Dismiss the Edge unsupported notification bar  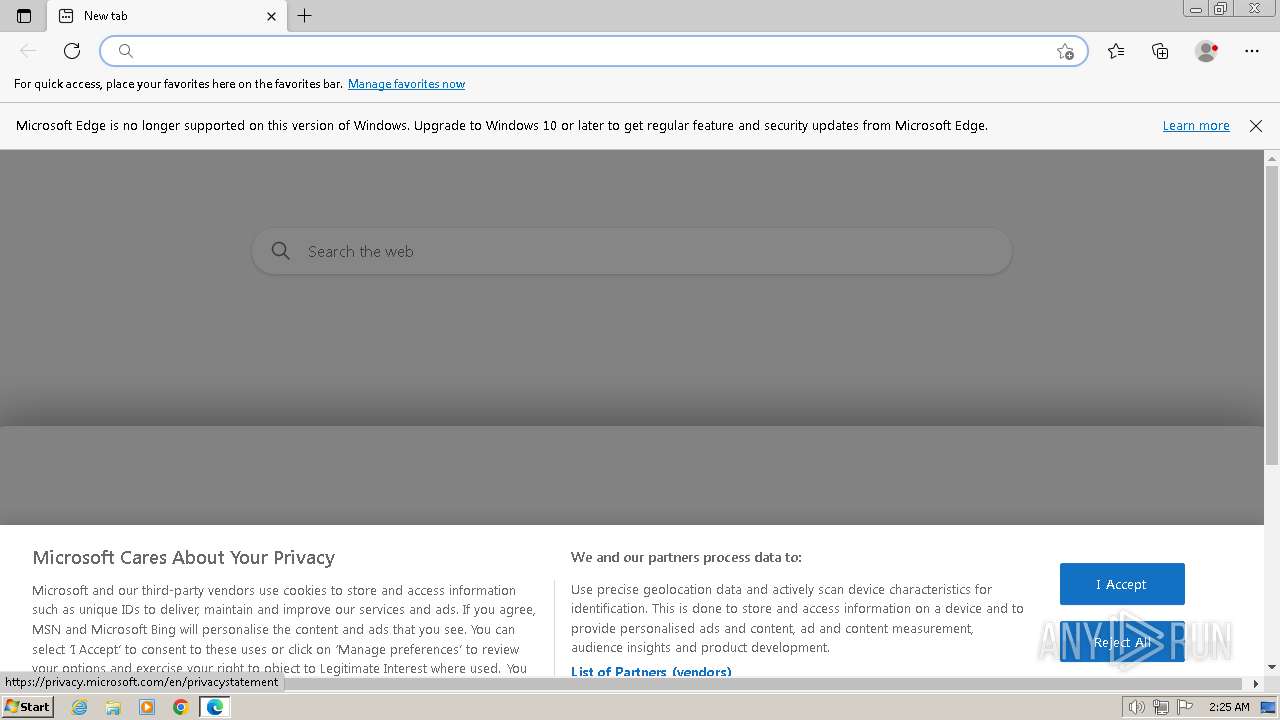pos(1256,126)
